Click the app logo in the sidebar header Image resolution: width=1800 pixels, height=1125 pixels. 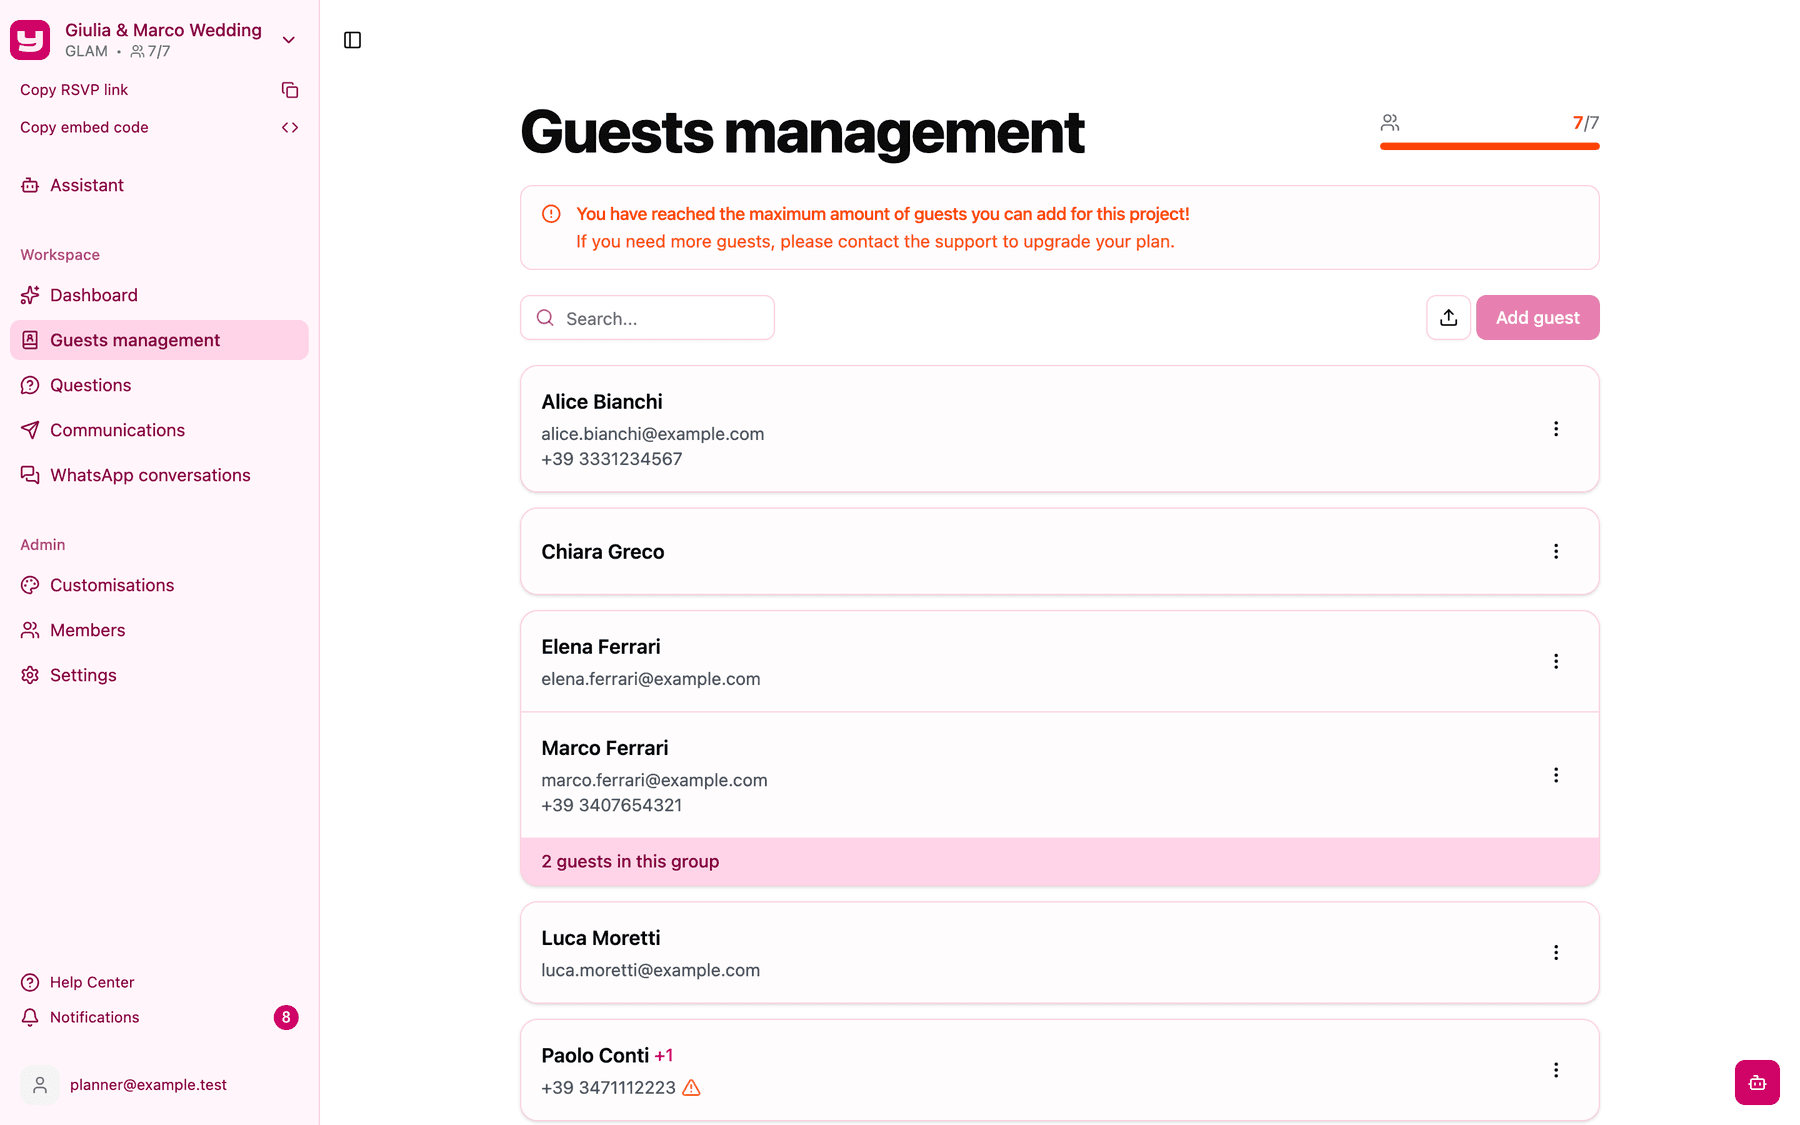tap(30, 40)
